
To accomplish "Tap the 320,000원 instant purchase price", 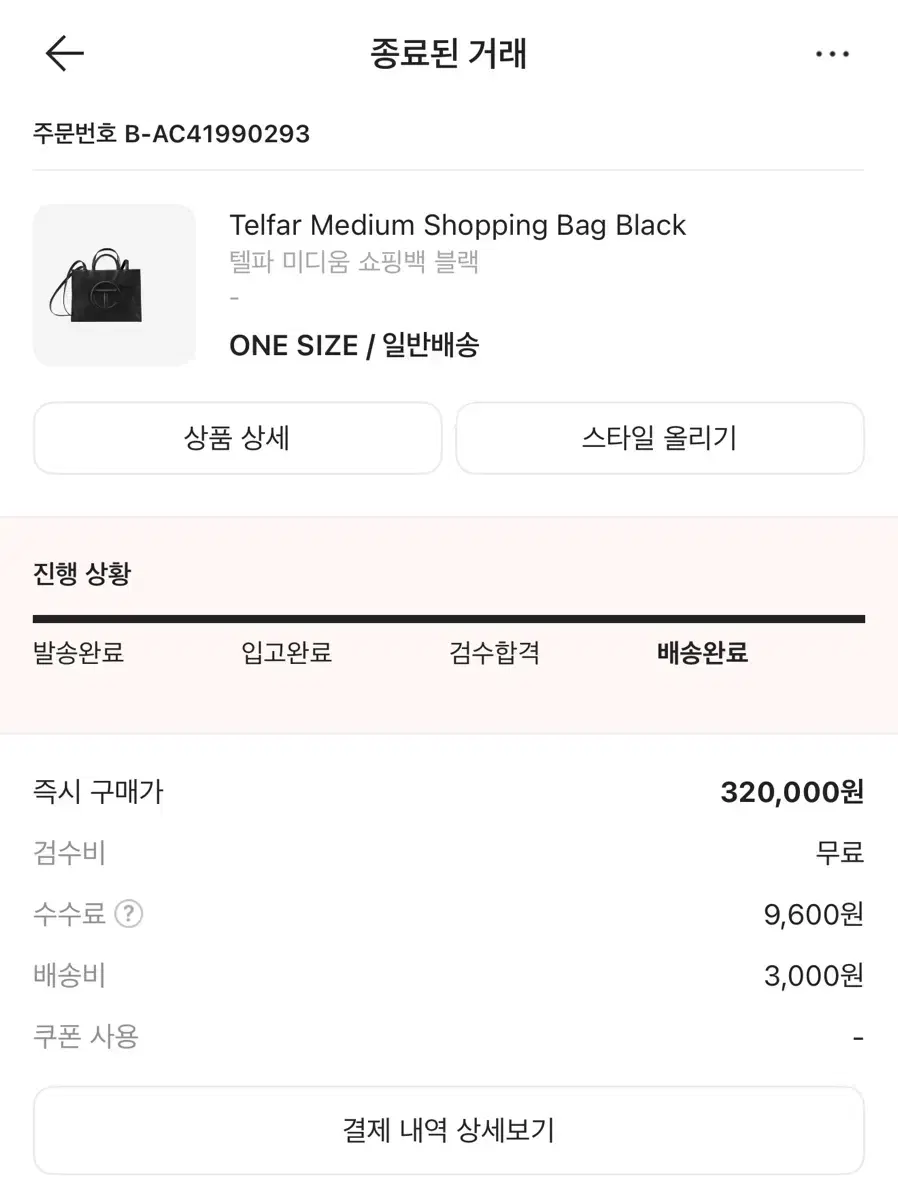I will [791, 793].
